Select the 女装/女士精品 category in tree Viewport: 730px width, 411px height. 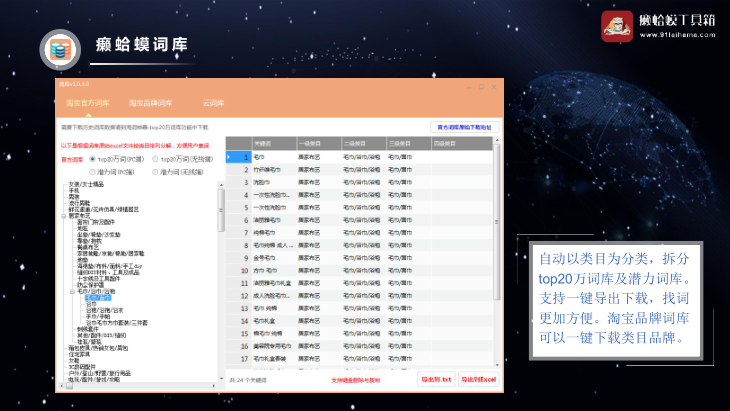coord(86,184)
